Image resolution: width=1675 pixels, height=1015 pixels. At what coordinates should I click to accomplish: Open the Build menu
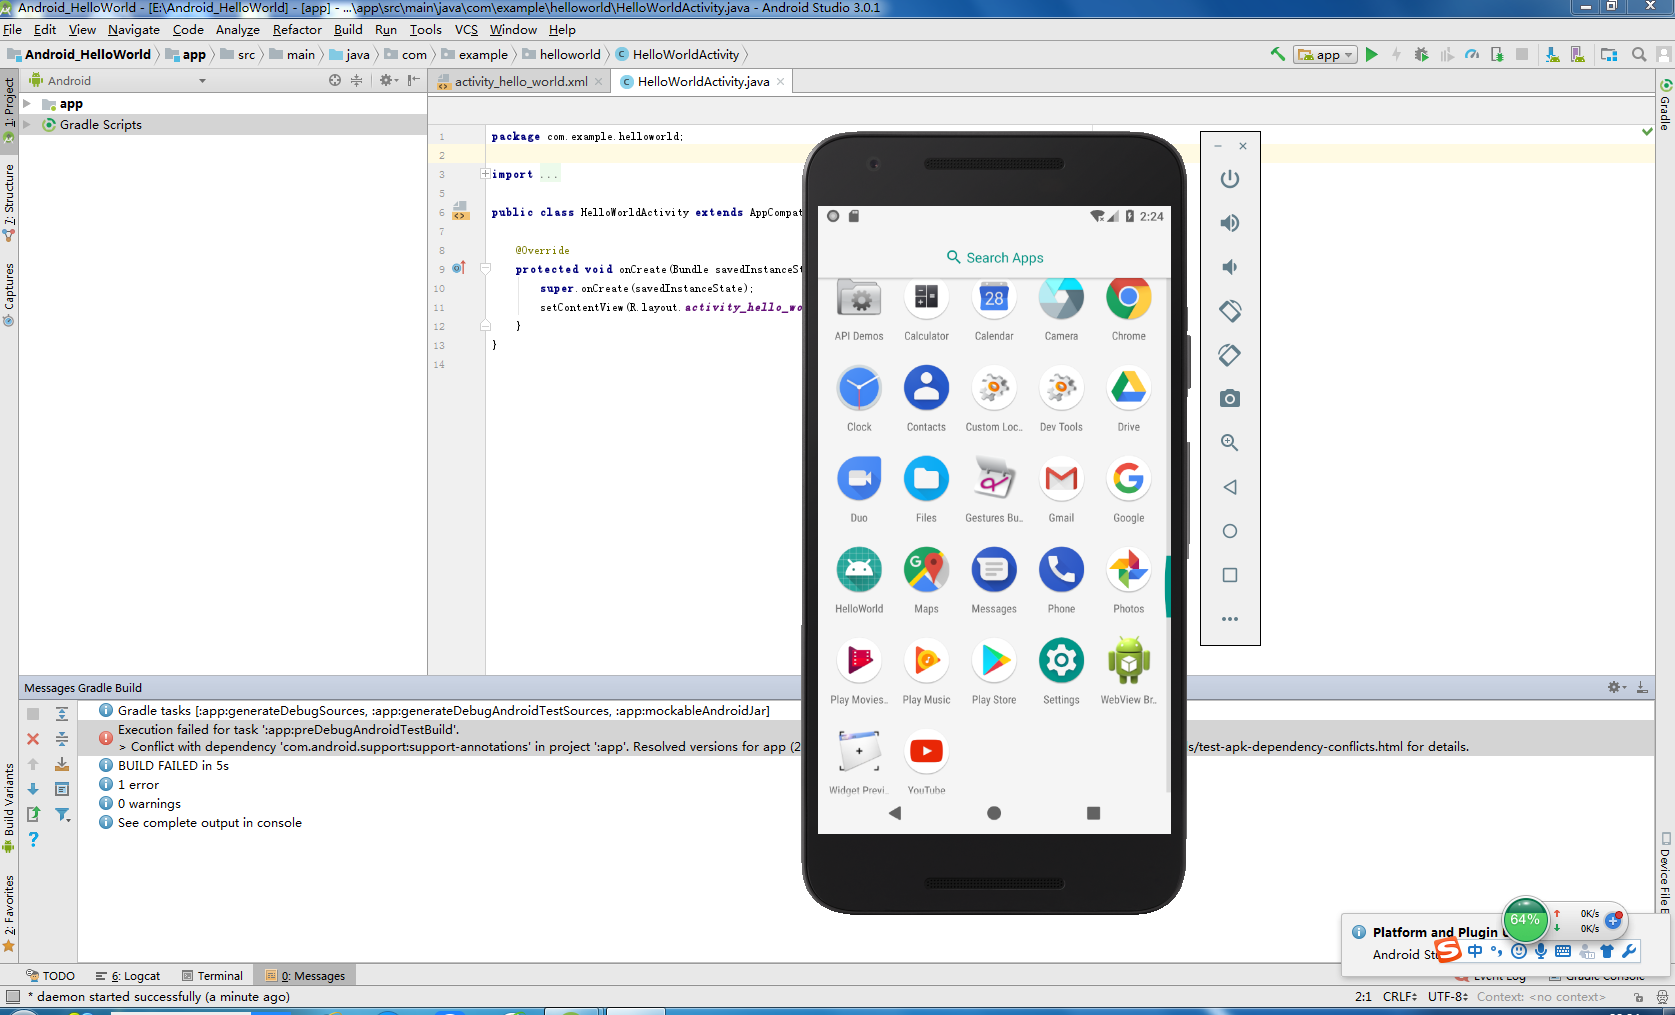(x=348, y=30)
